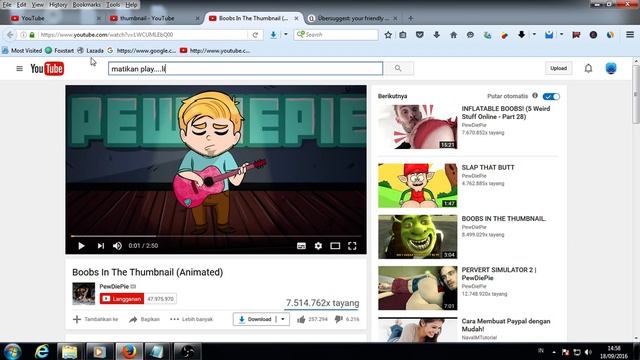The width and height of the screenshot is (640, 360).
Task: Reload the page
Action: click(x=255, y=35)
